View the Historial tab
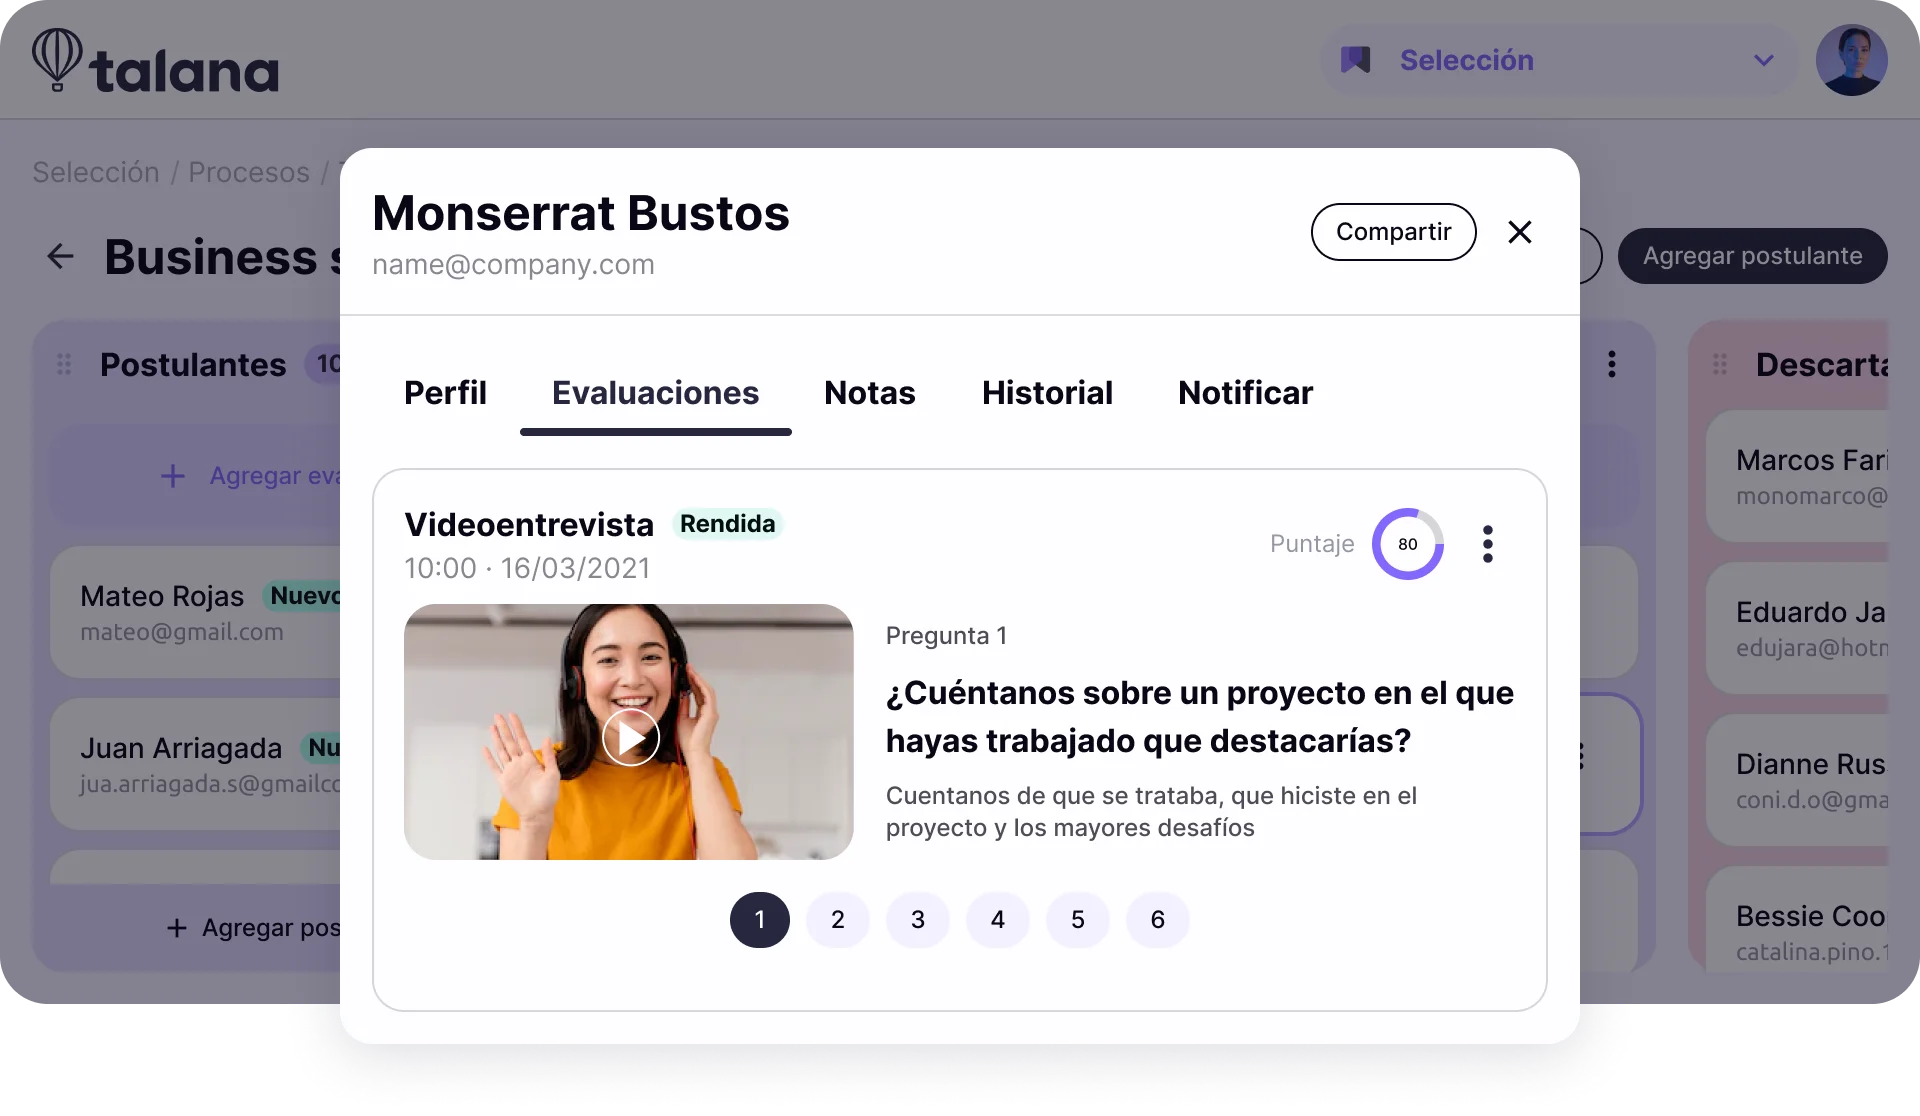The image size is (1920, 1116). (x=1047, y=393)
